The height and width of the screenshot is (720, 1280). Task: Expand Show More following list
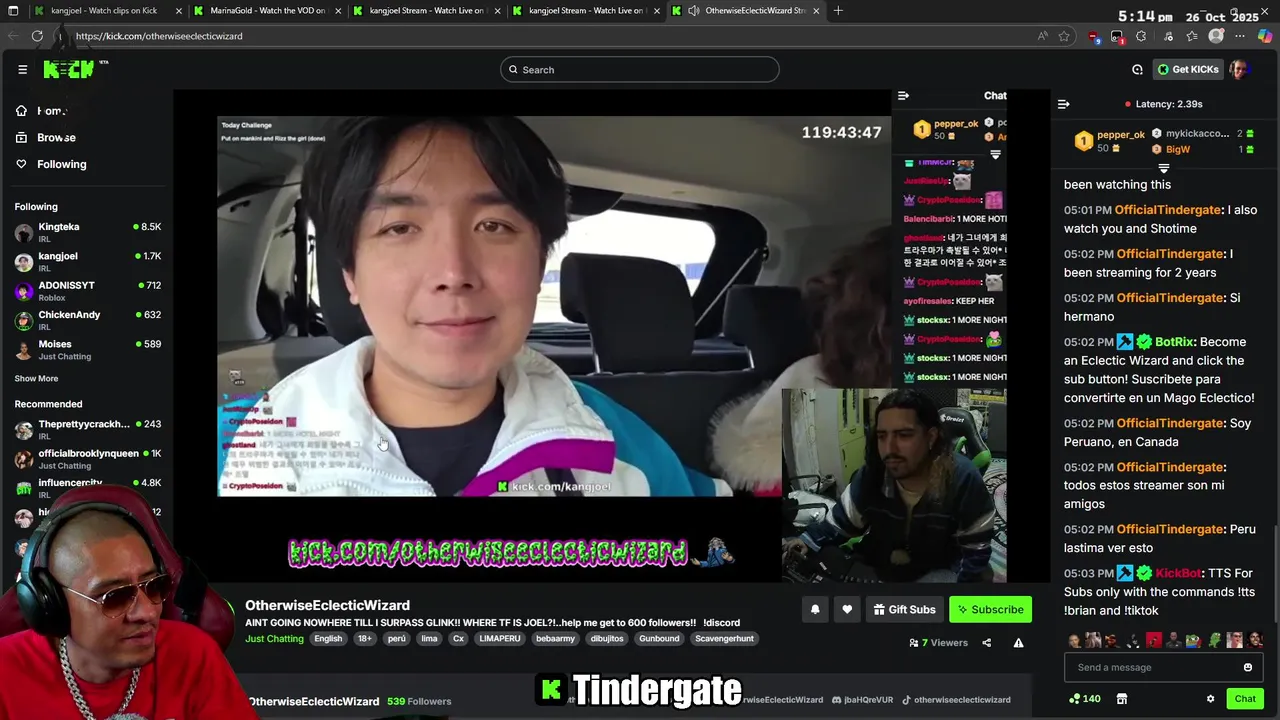click(x=36, y=378)
